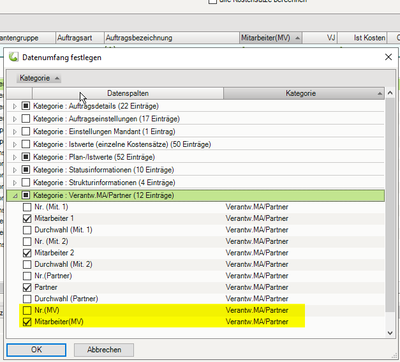
Task: Expand the Strukturinformationen category
Action: (15, 183)
